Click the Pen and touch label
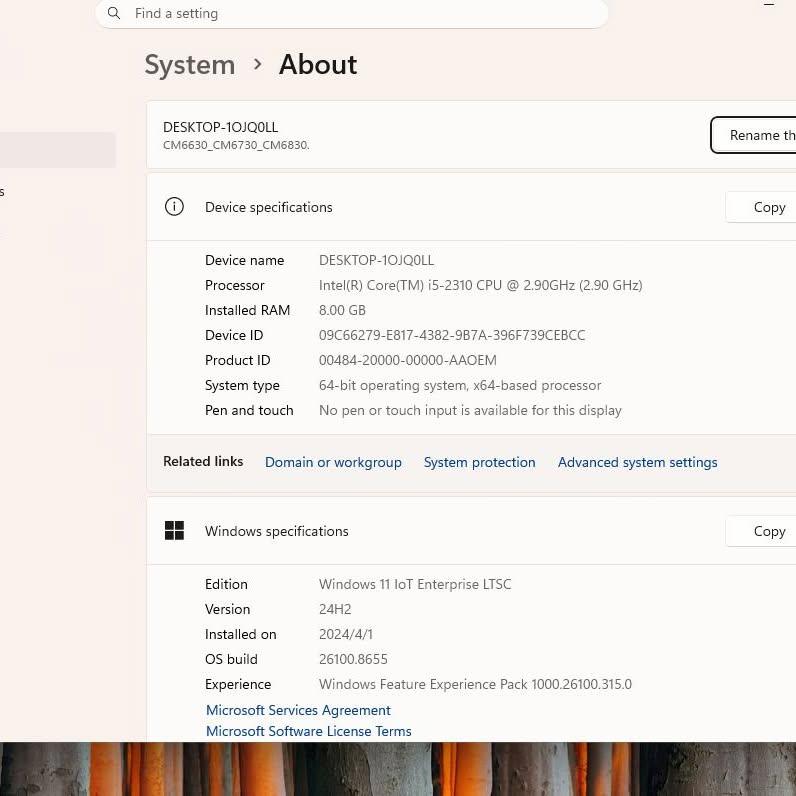This screenshot has width=796, height=796. pos(249,410)
